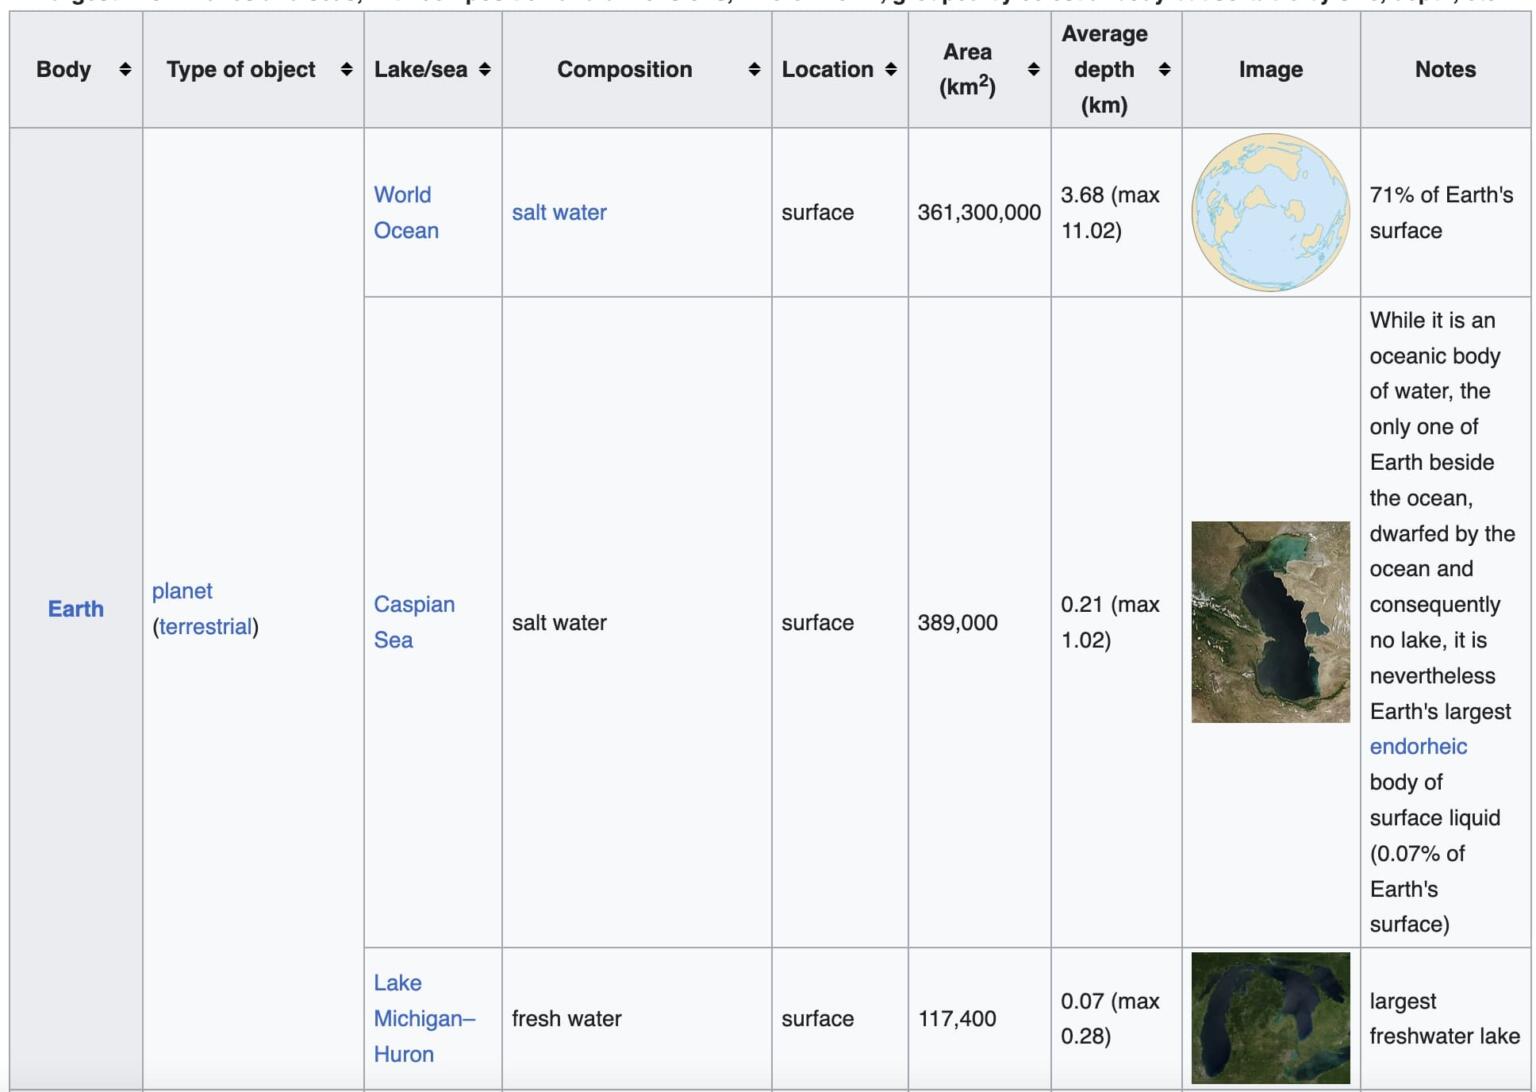The height and width of the screenshot is (1092, 1536).
Task: Click the Lake Michigan–Huron satellite image
Action: tap(1271, 1017)
